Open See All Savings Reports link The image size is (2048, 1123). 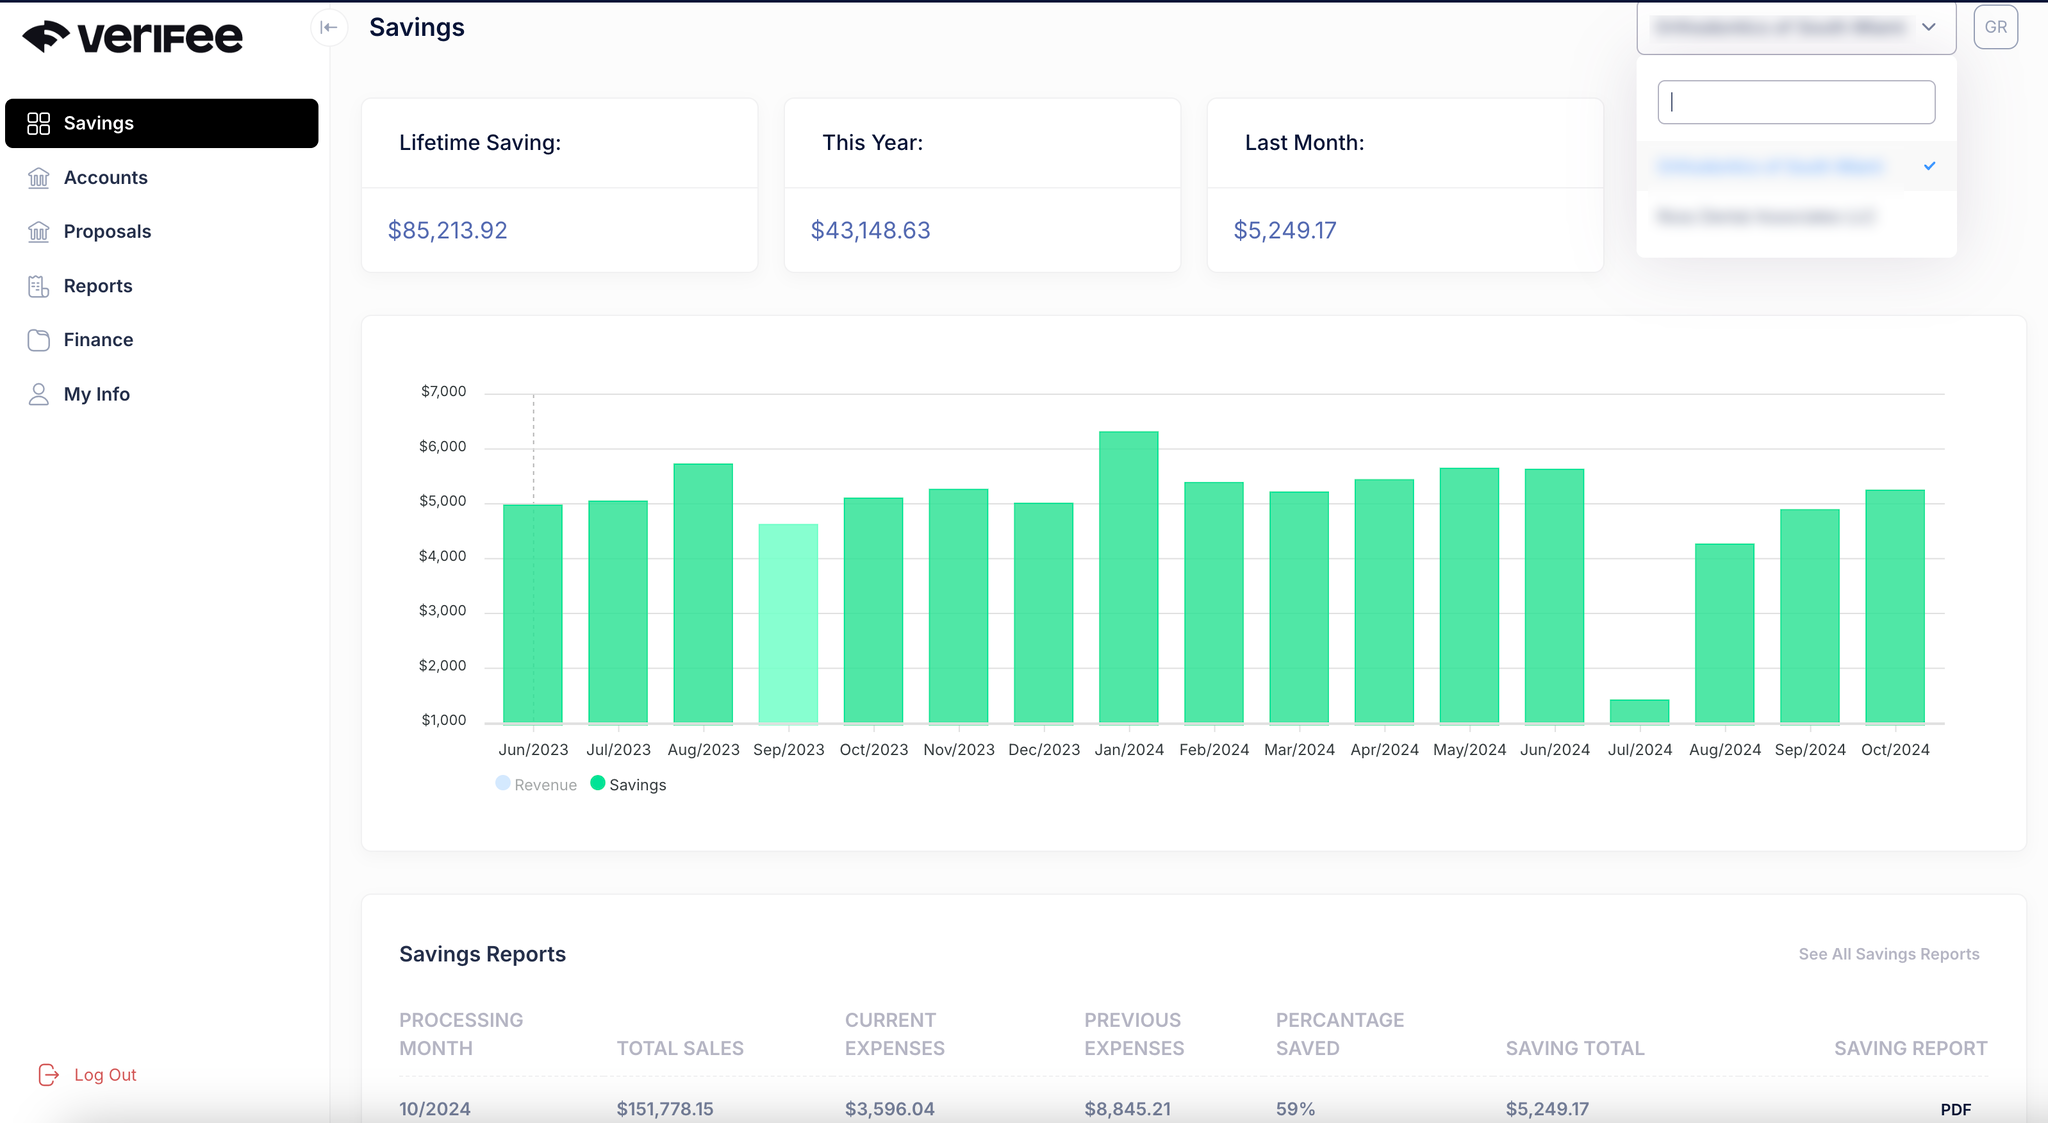click(x=1888, y=954)
